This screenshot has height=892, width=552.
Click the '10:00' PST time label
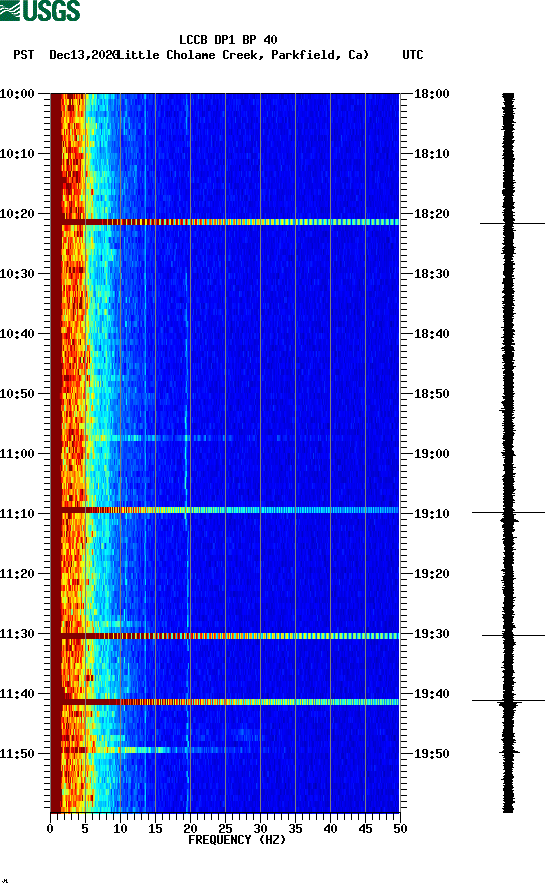tap(17, 94)
